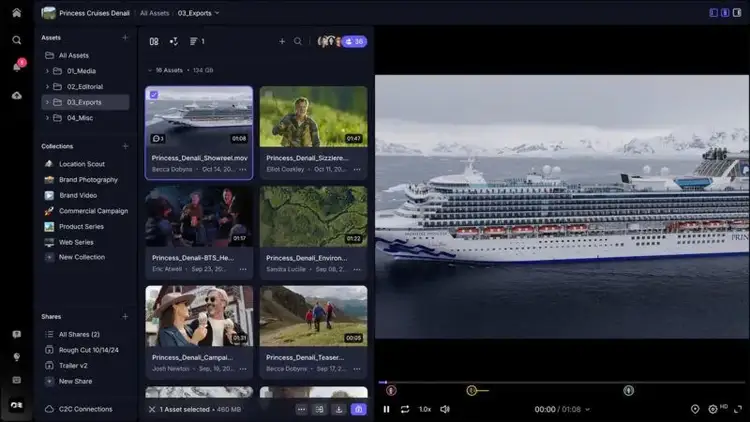Open search from the left sidebar
The height and width of the screenshot is (422, 750).
coord(17,40)
